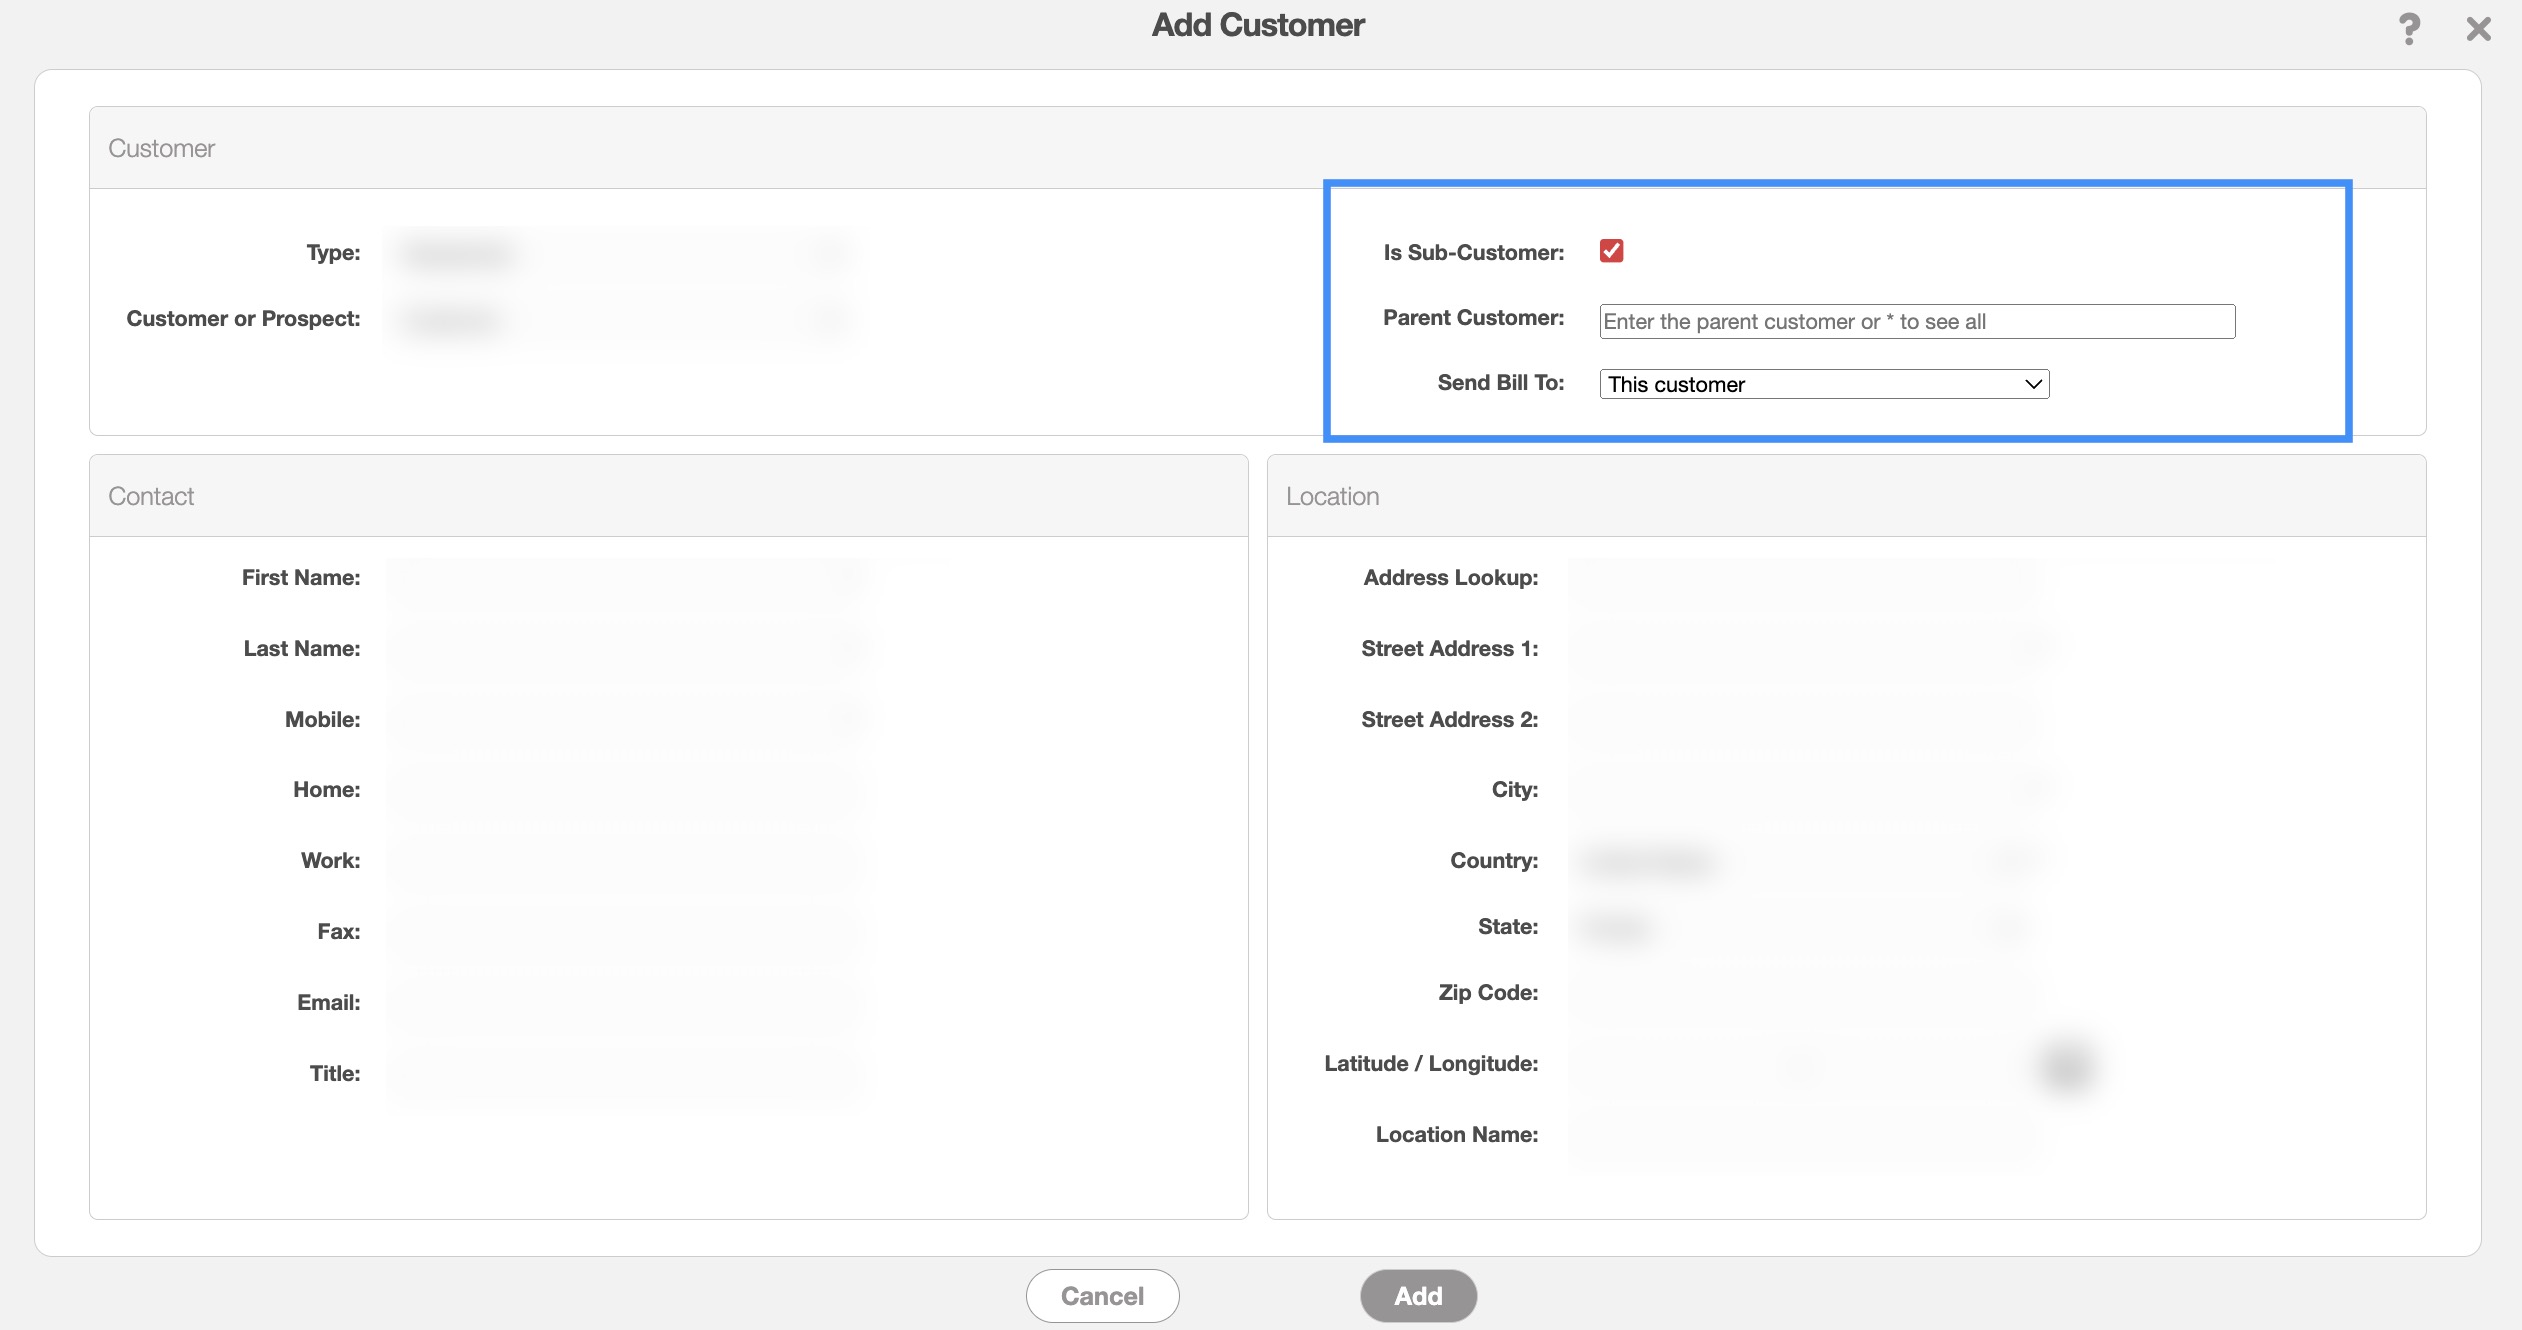2522x1330 pixels.
Task: Focus the Email input field
Action: pos(625,1003)
